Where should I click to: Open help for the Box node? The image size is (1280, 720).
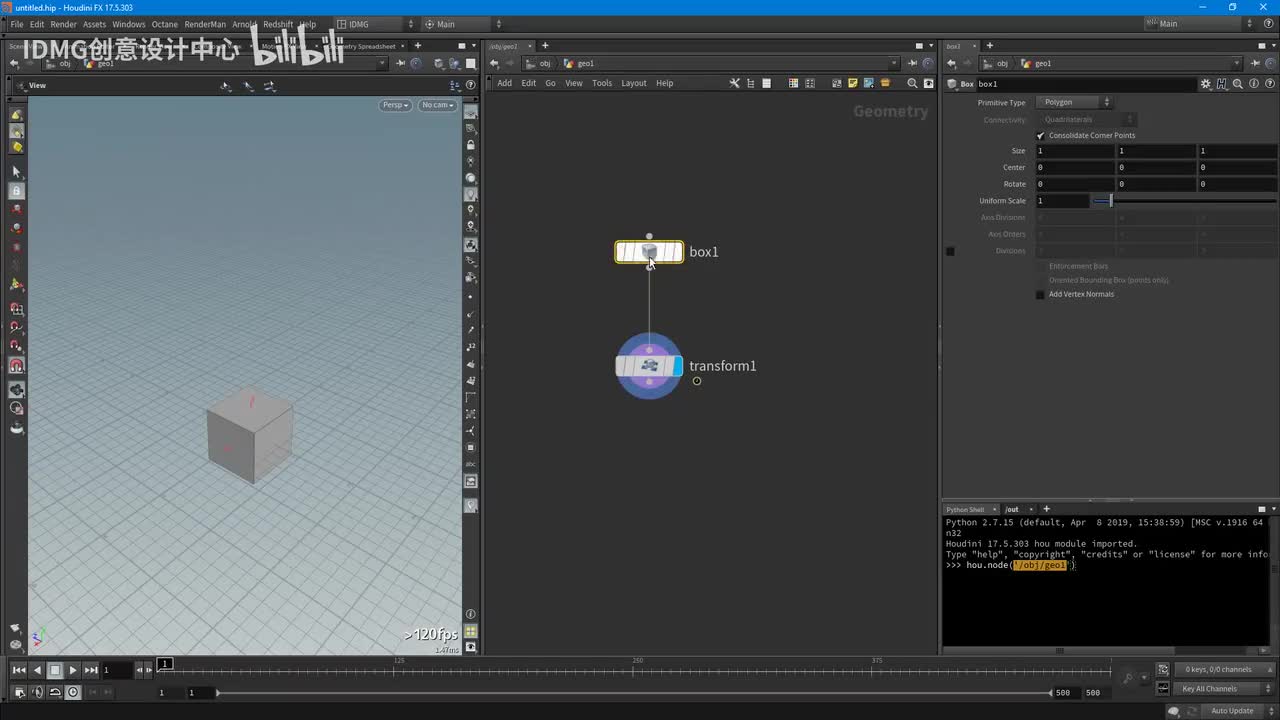coord(1268,84)
